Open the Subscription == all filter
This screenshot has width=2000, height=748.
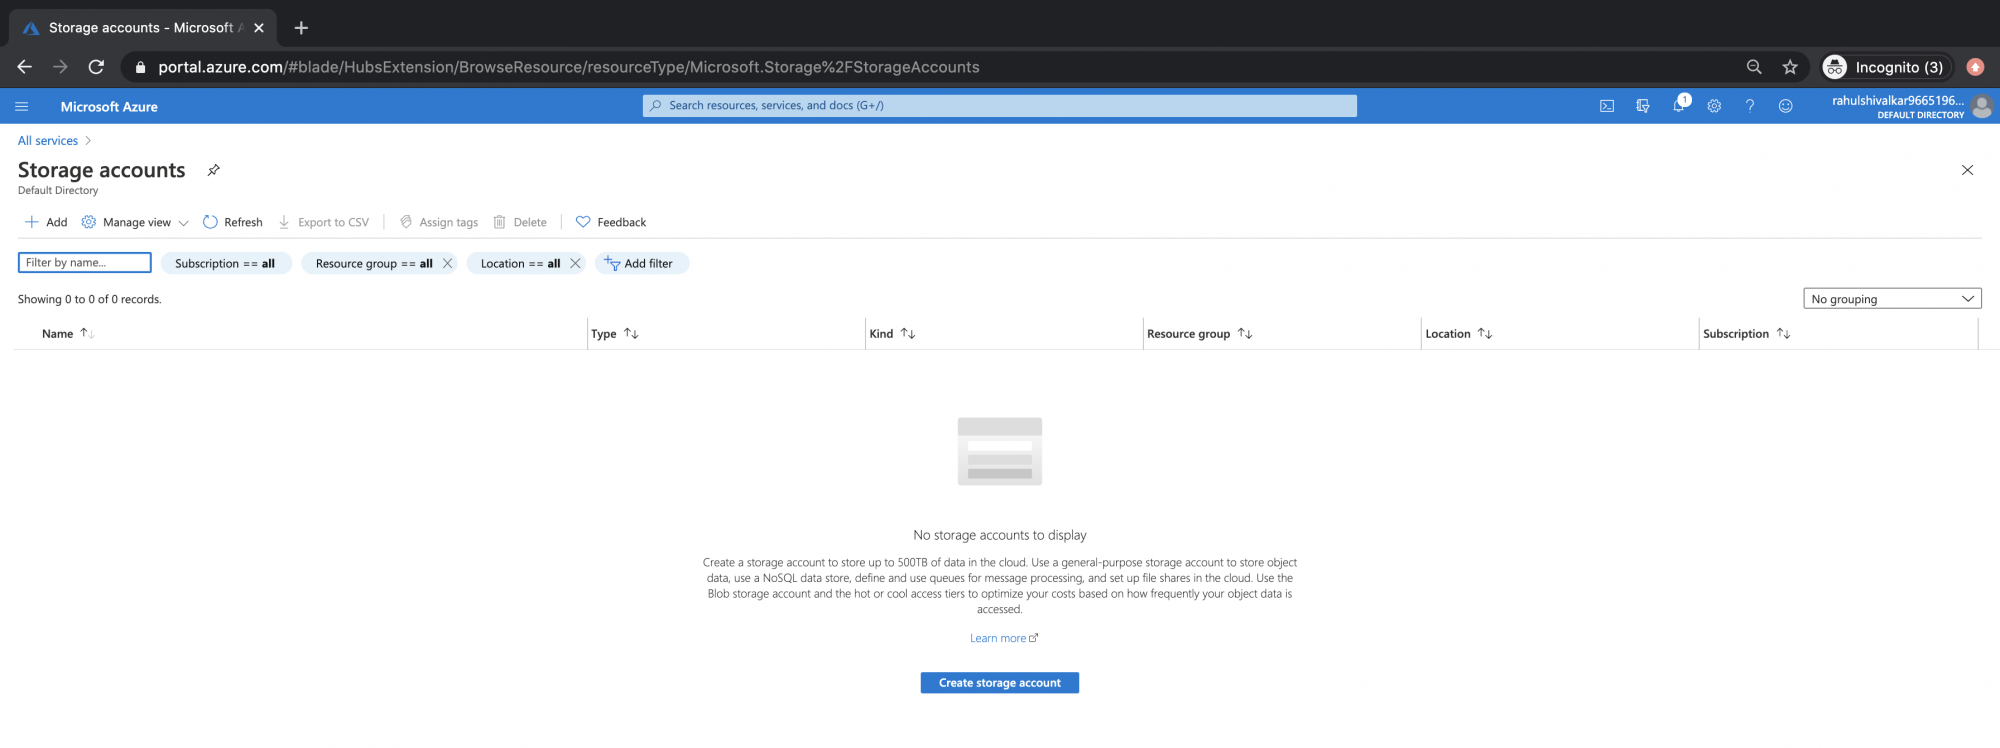pyautogui.click(x=225, y=263)
